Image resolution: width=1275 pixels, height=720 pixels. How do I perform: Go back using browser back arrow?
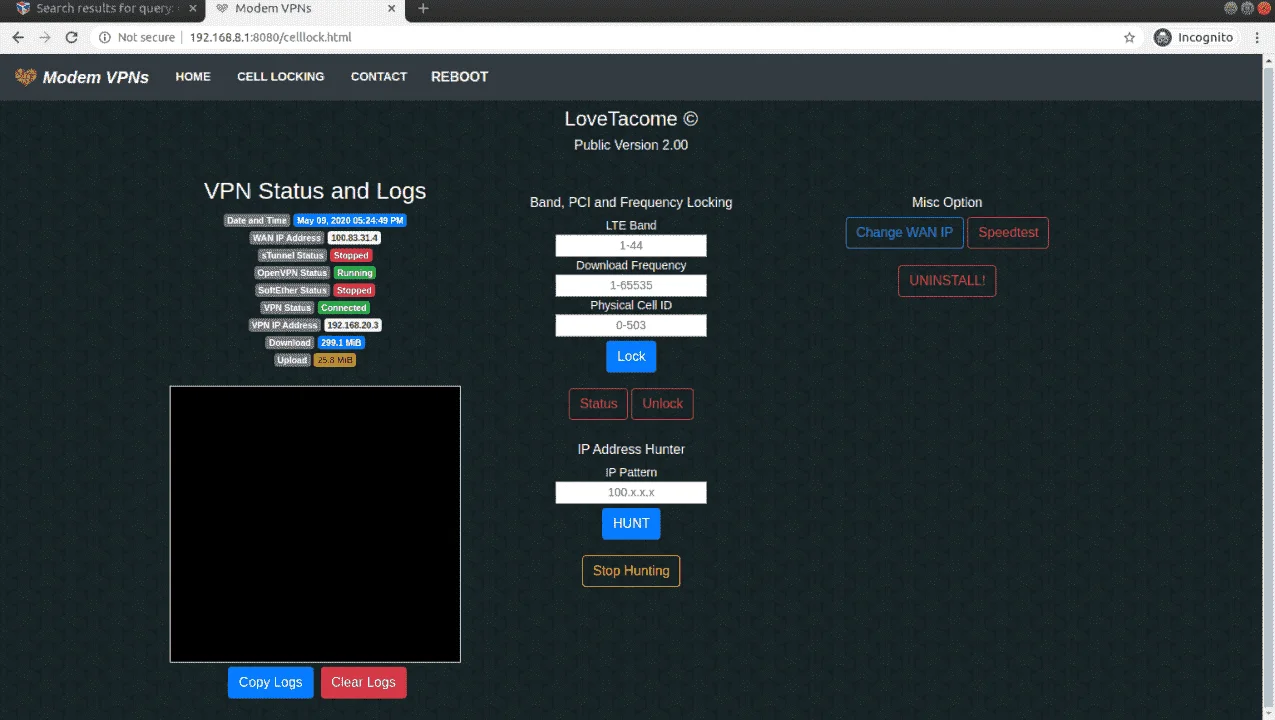(17, 37)
